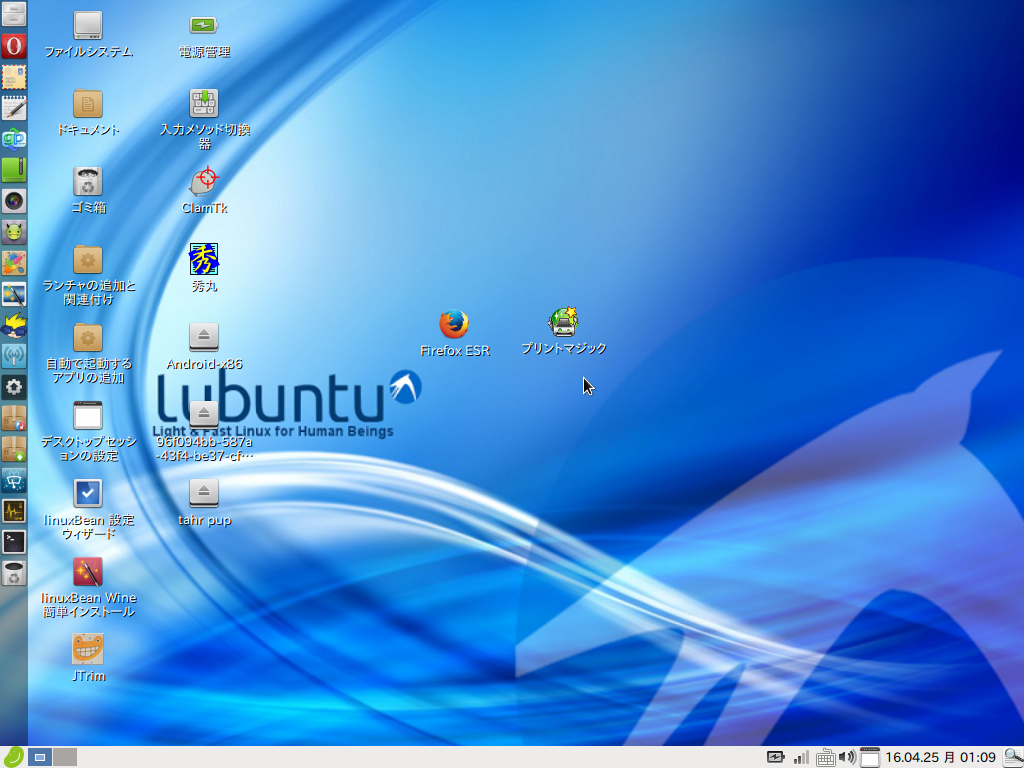1024x768 pixels.
Task: Mute sound via the tray speaker icon
Action: (845, 757)
